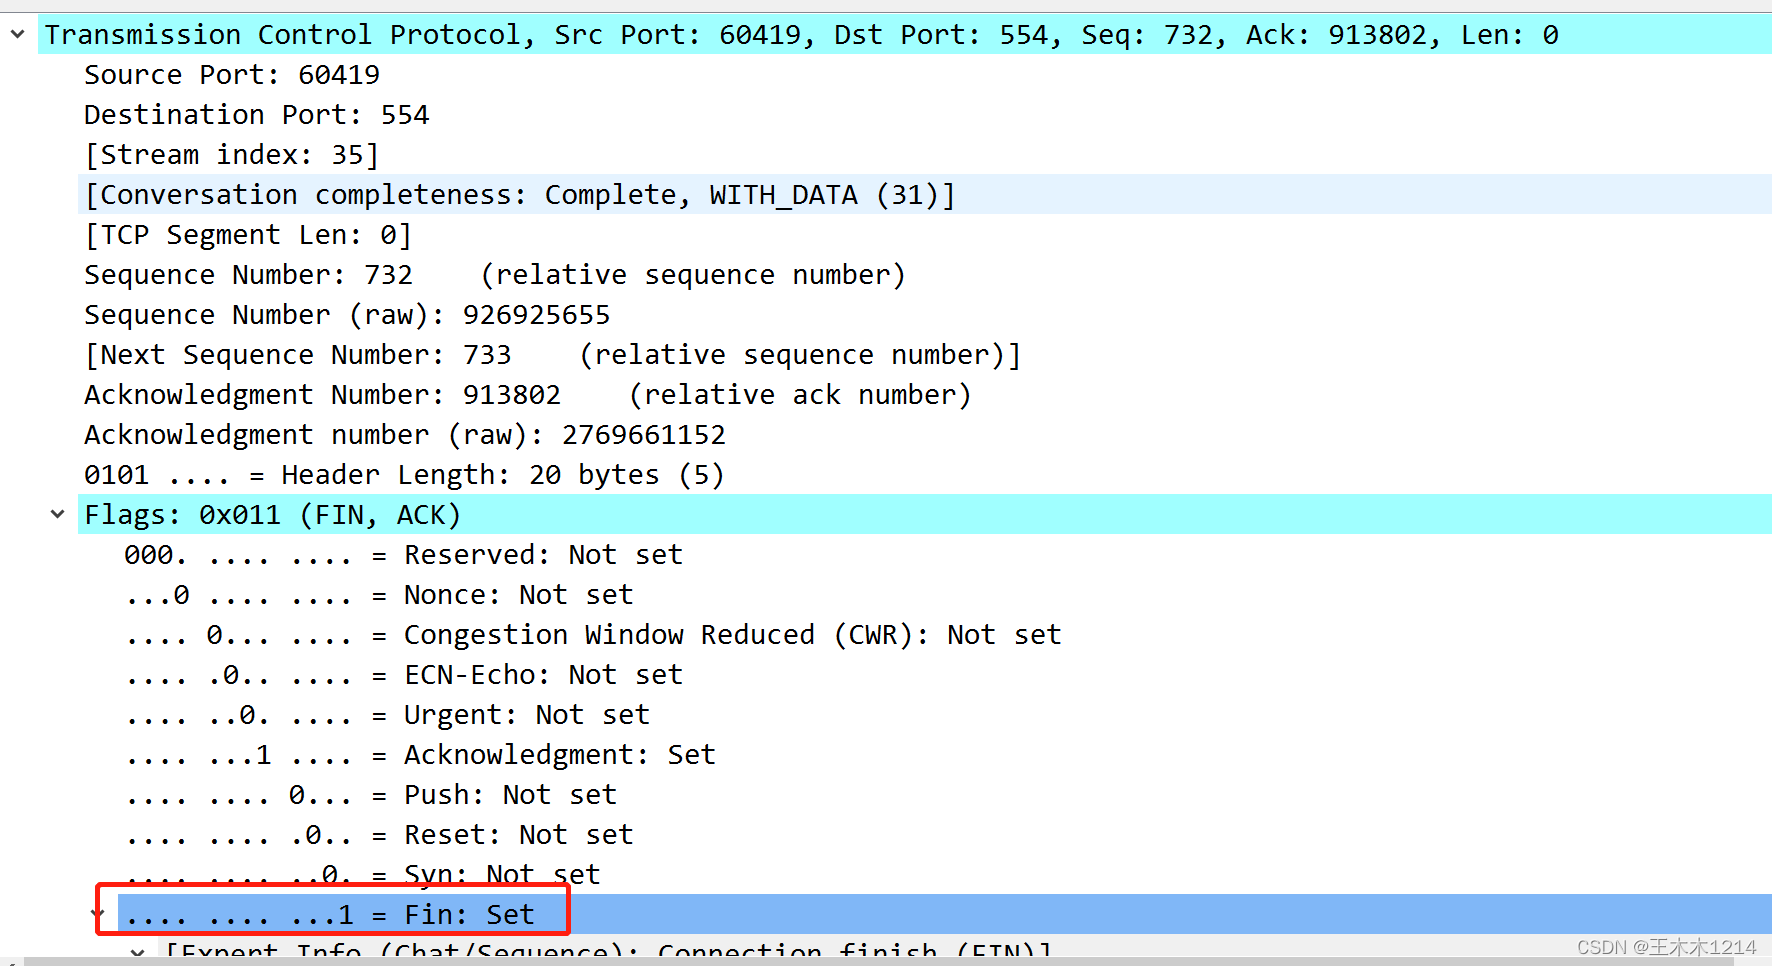Select Flags: 0x011 (FIN, ACK) row
The height and width of the screenshot is (966, 1772).
coord(925,514)
